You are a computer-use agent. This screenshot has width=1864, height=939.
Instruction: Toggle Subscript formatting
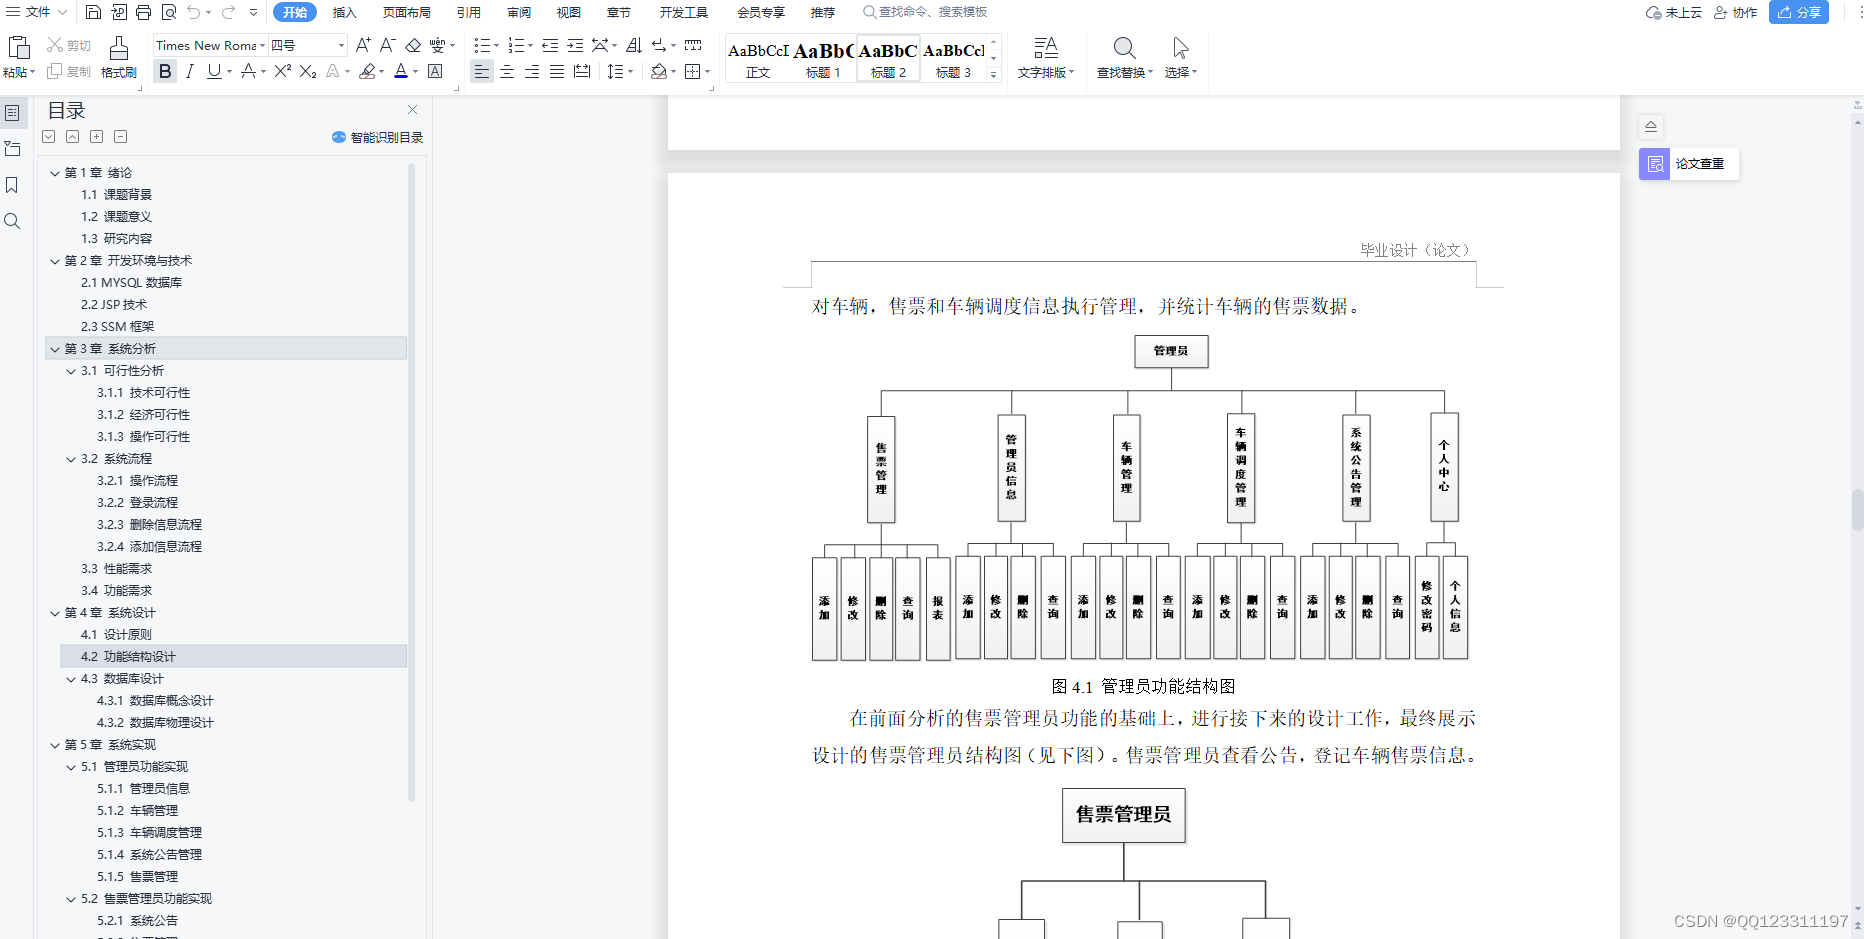pos(308,71)
